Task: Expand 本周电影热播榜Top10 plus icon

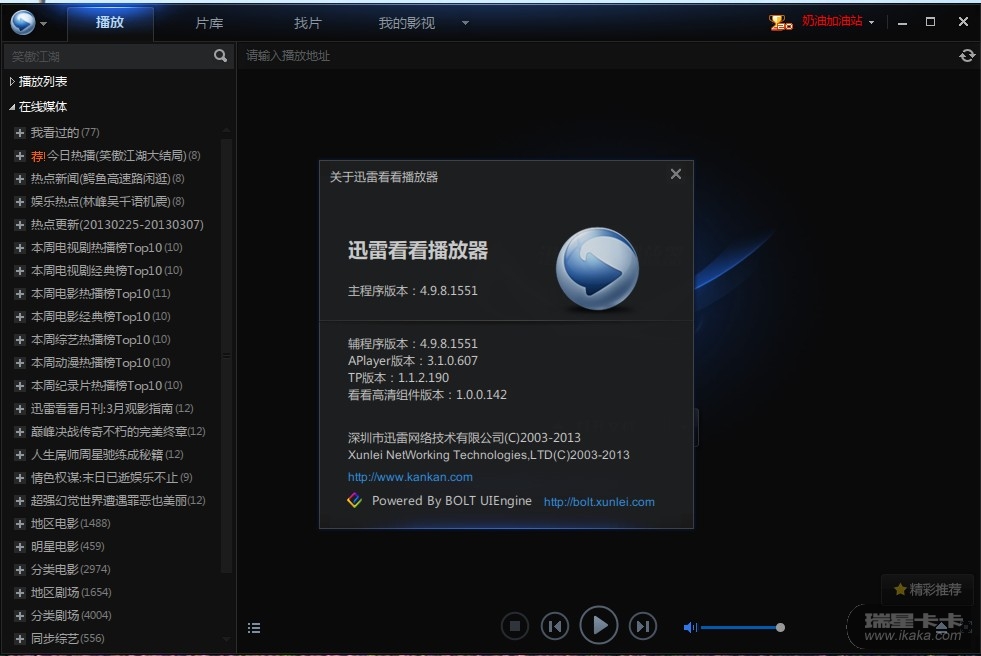Action: pos(19,294)
